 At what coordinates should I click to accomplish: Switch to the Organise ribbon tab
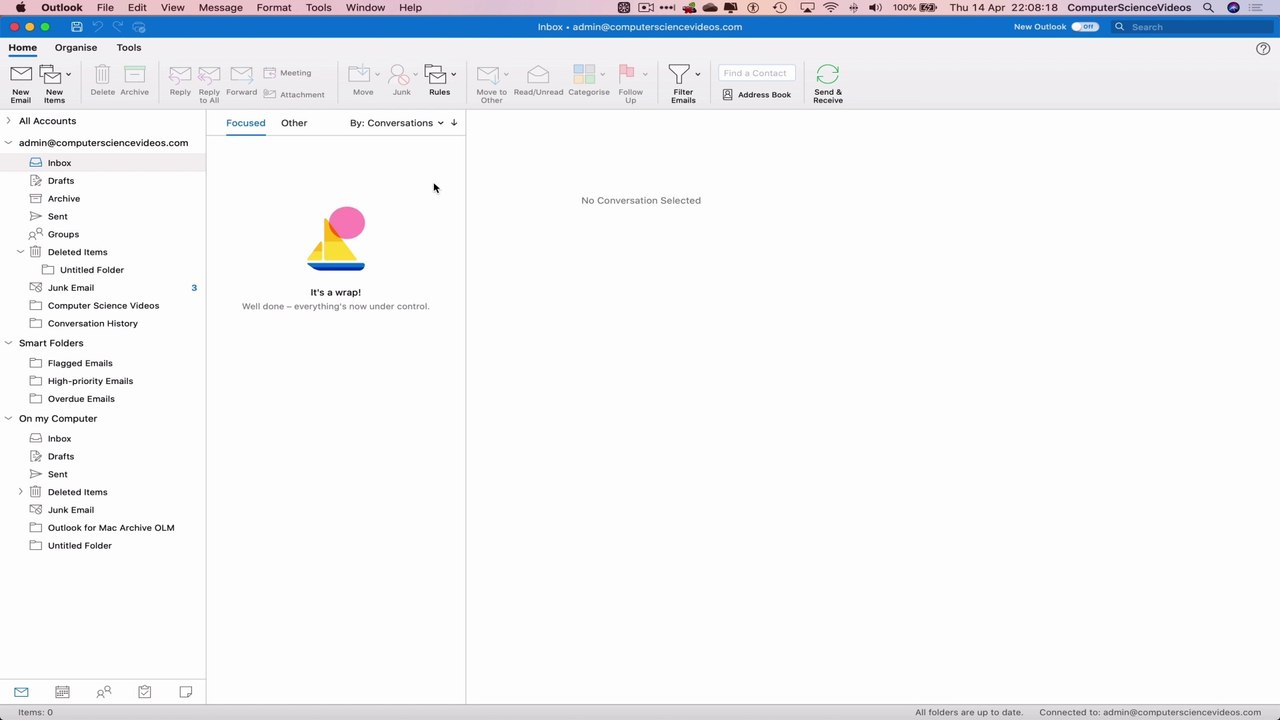76,47
